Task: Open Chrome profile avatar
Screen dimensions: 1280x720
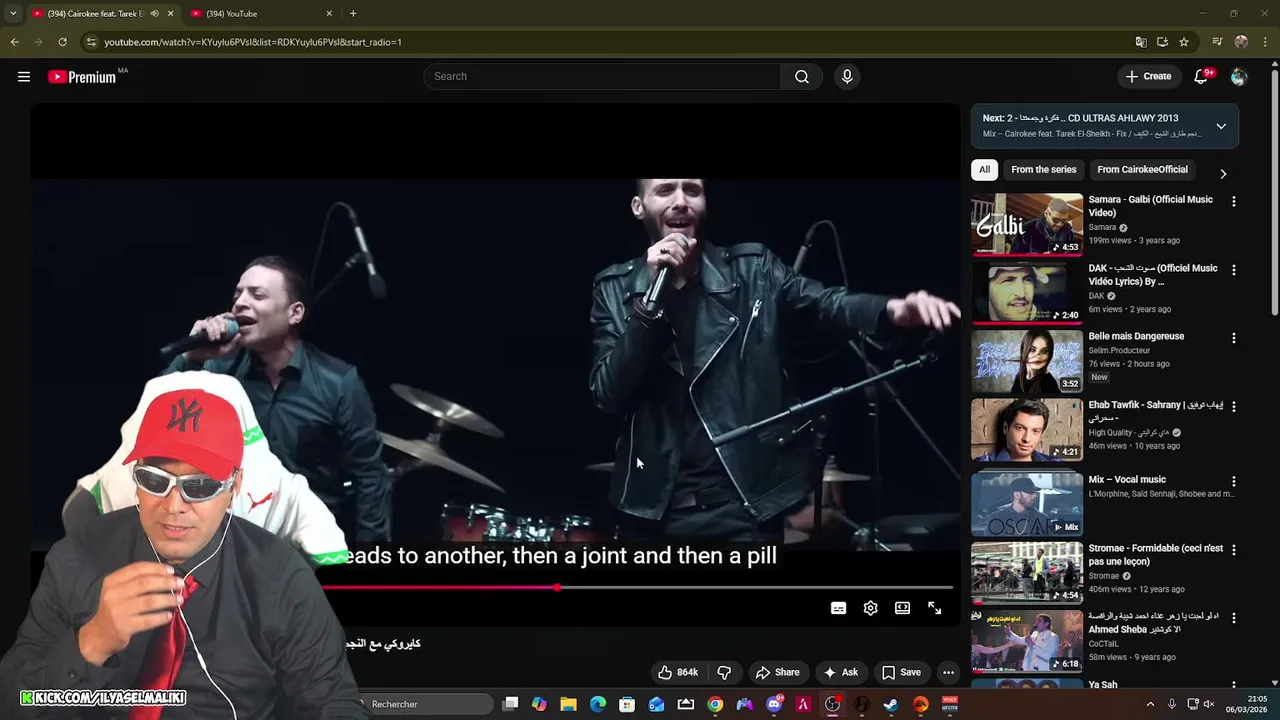Action: (1241, 42)
